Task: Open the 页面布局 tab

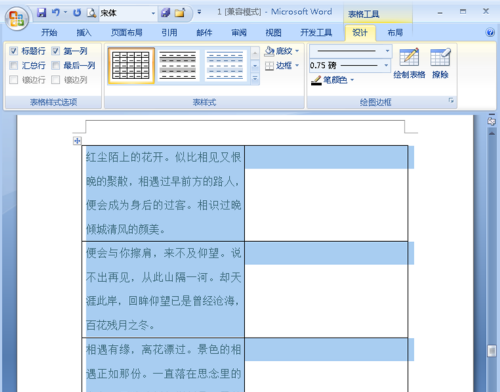Action: [127, 33]
